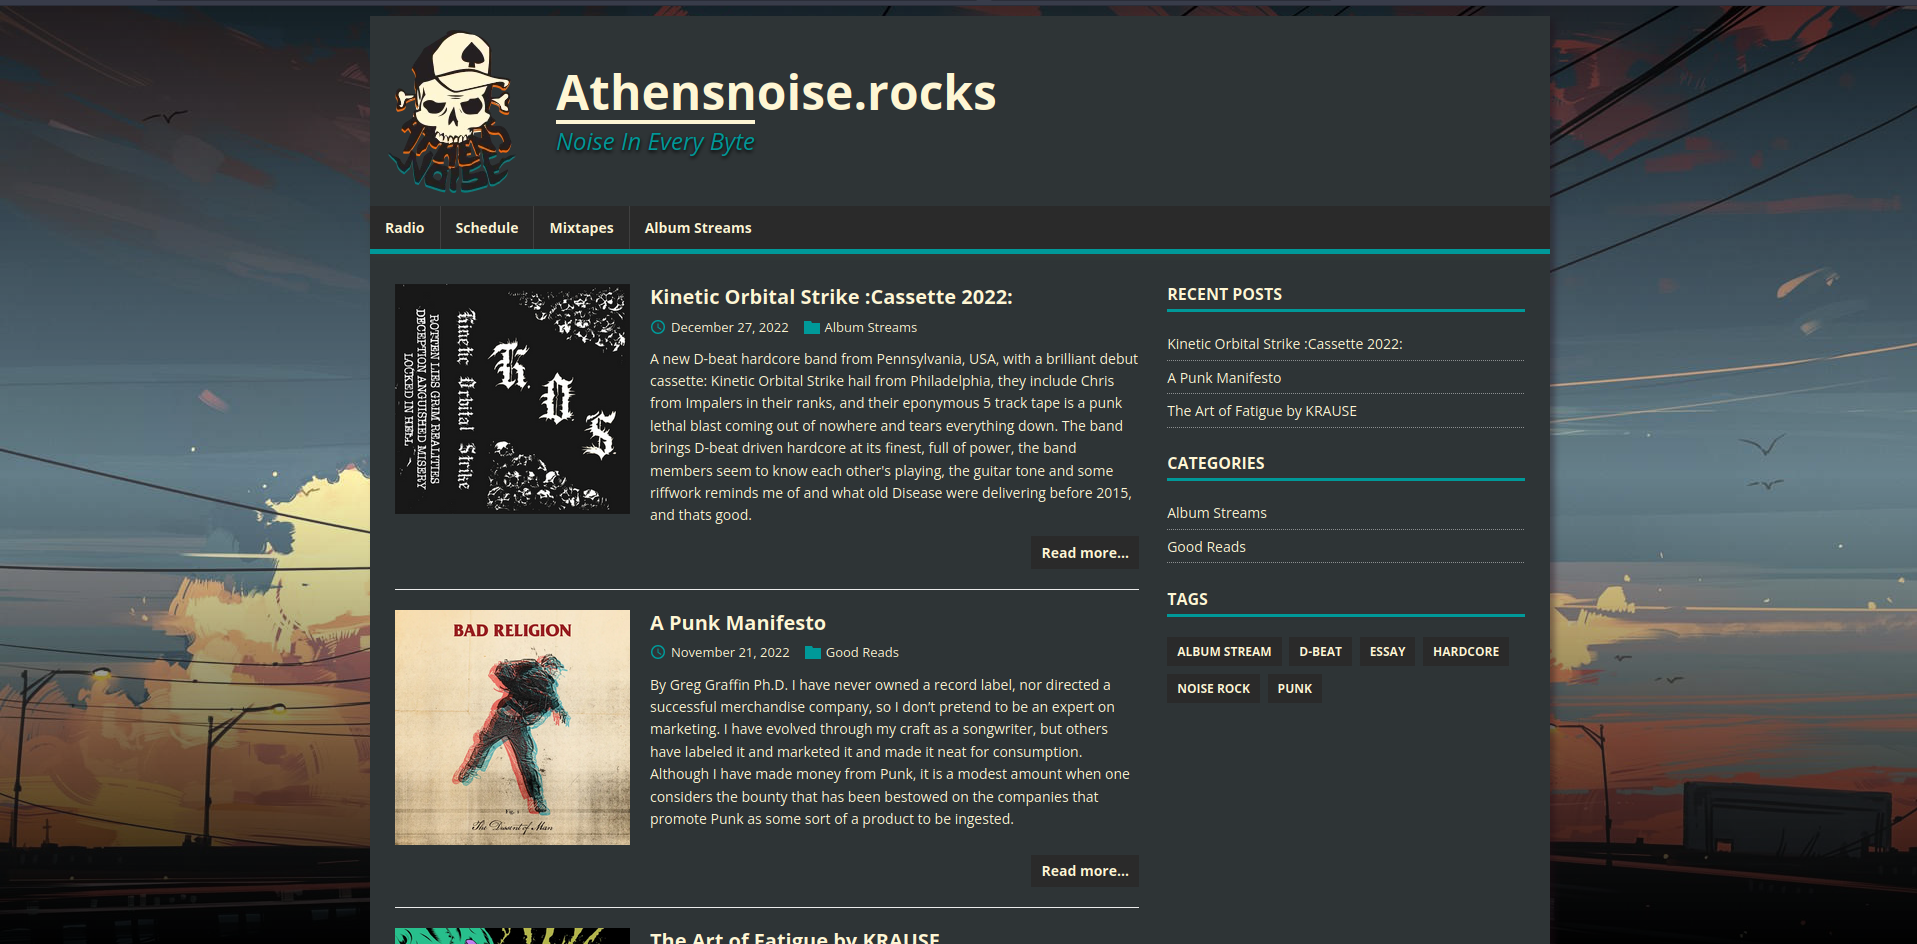Click the CATEGORIES heading
Image resolution: width=1917 pixels, height=944 pixels.
(1216, 463)
